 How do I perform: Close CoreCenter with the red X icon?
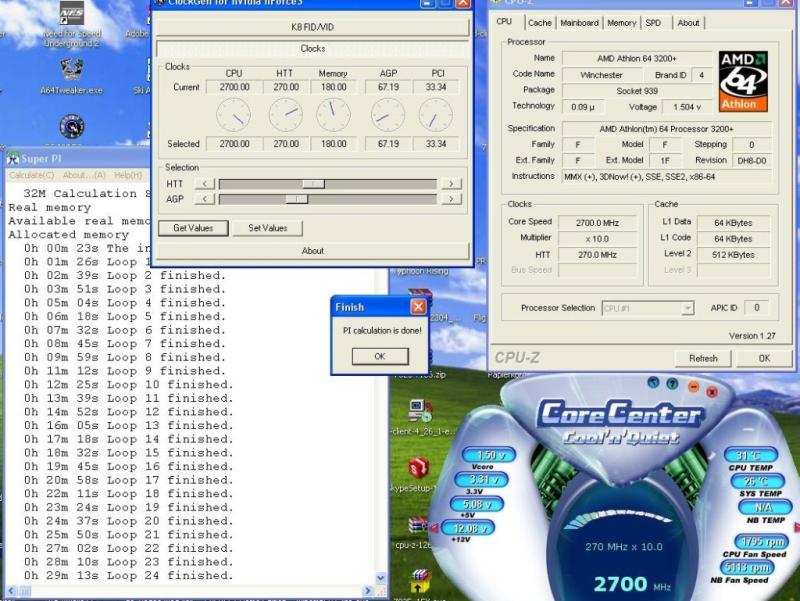point(712,392)
